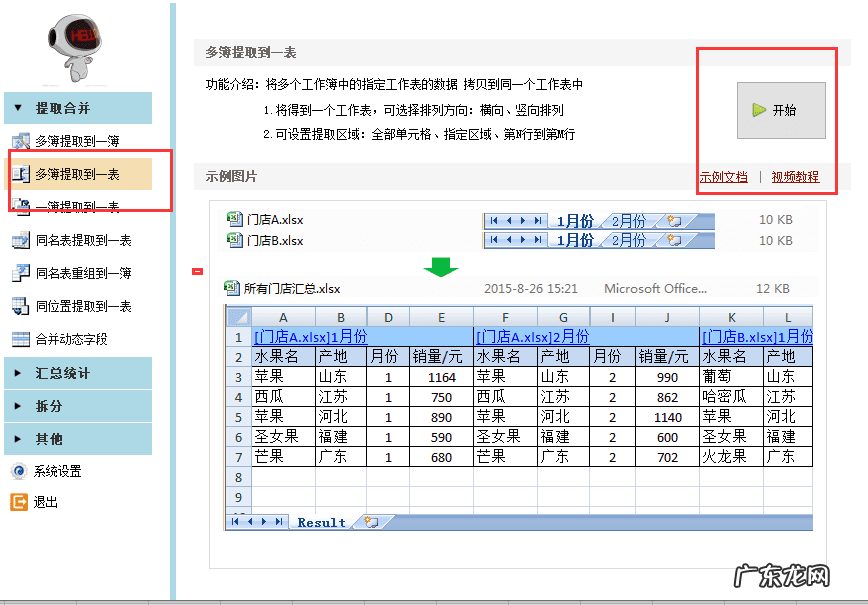The image size is (868, 605).
Task: Open 系统设置 gear icon
Action: 19,471
